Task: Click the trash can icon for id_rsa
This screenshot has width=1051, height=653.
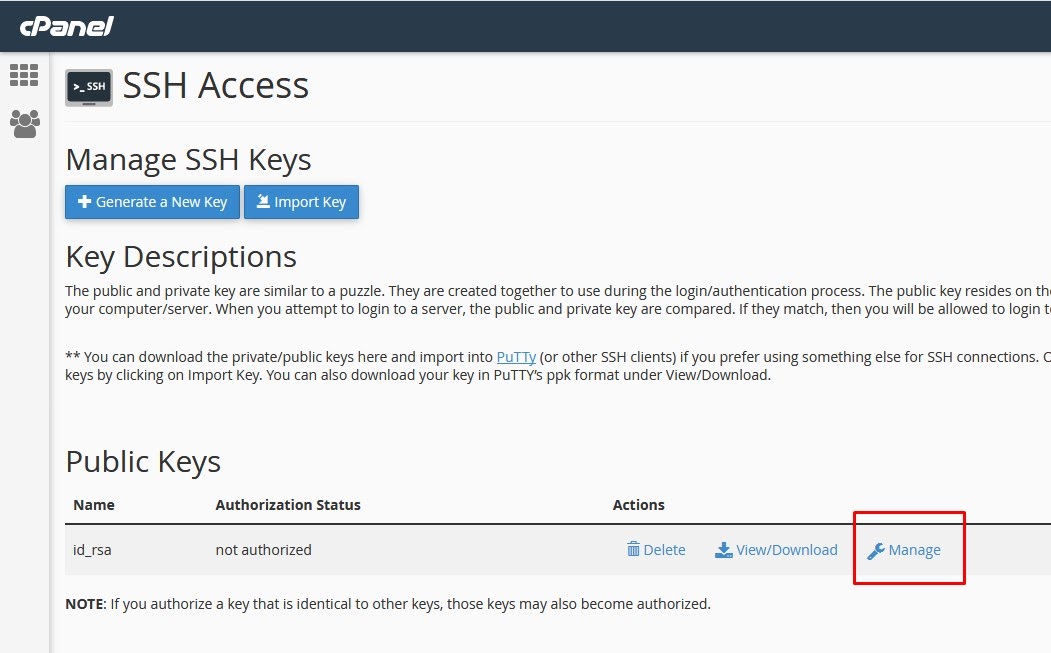Action: [x=633, y=550]
